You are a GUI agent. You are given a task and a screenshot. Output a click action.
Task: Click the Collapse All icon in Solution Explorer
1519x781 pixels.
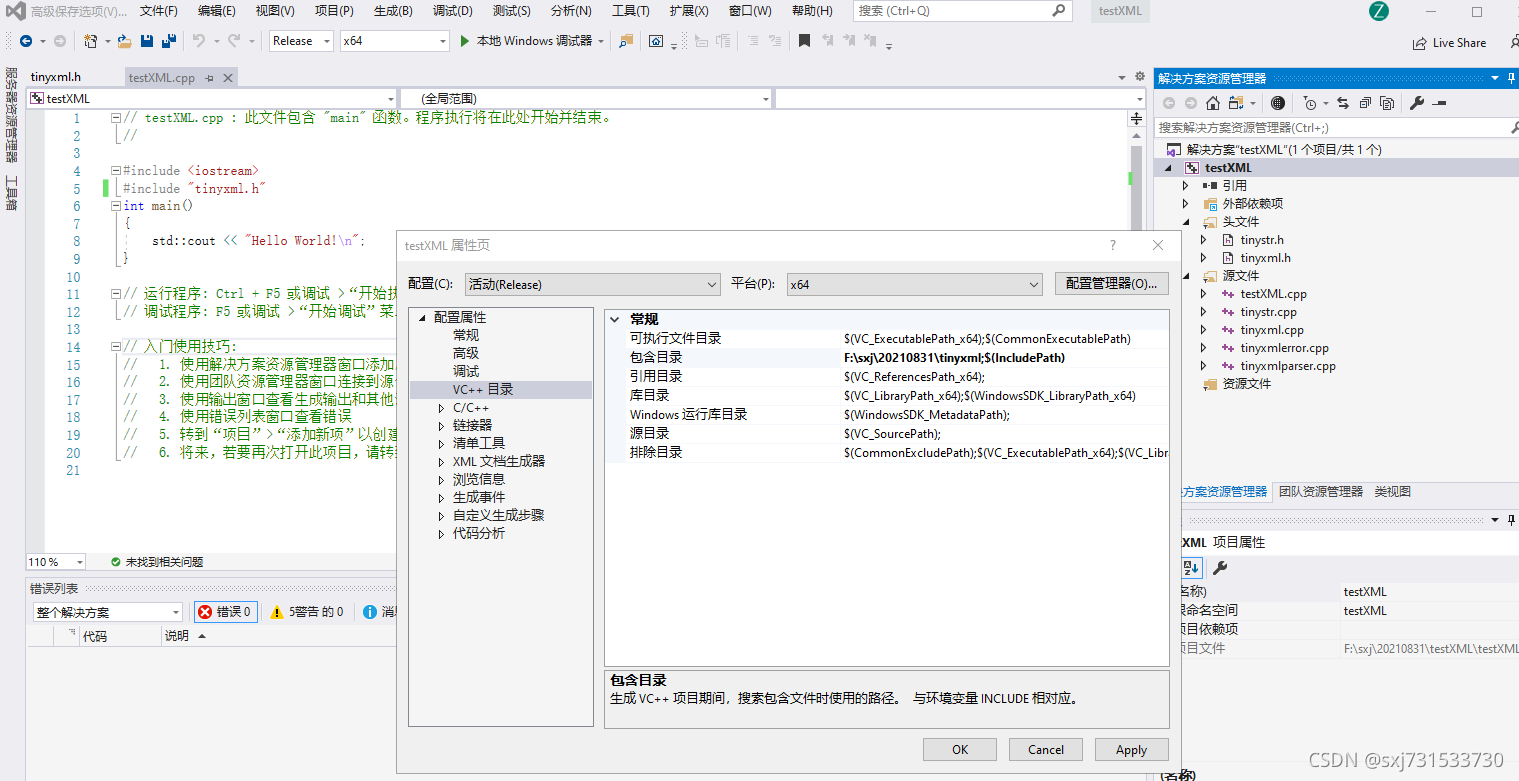1364,102
